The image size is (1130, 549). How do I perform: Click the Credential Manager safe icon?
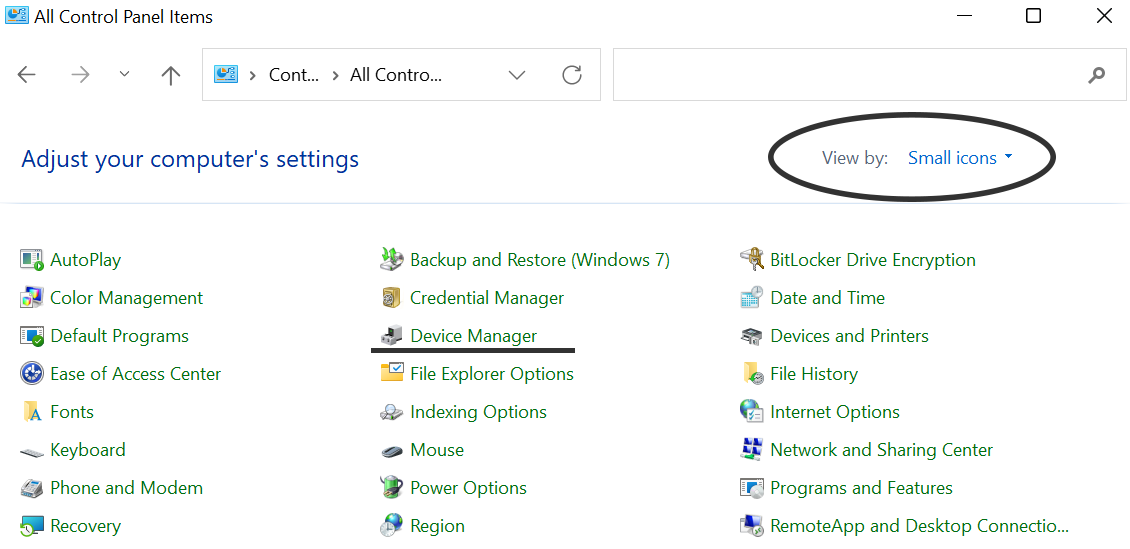(x=391, y=298)
